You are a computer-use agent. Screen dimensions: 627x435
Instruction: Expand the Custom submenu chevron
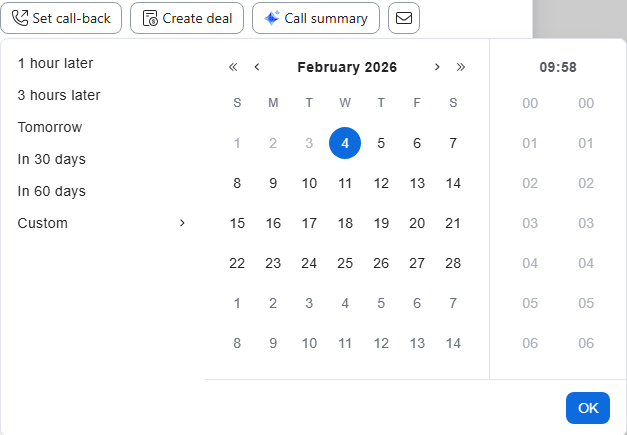point(182,223)
